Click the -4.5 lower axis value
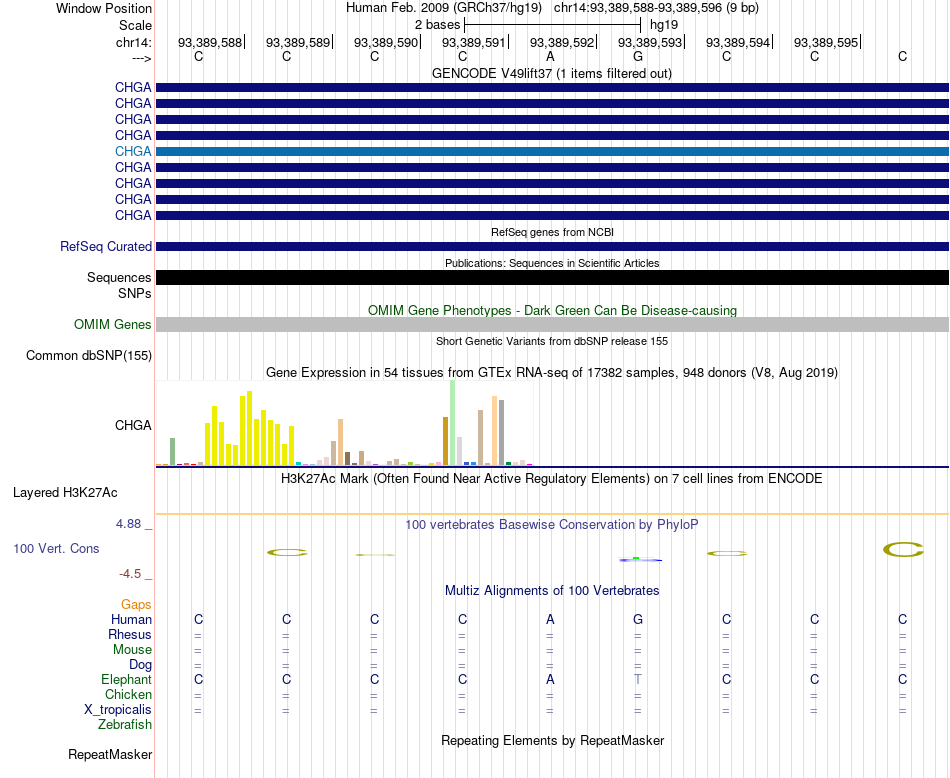Screen dimensions: 950x778 [130, 574]
